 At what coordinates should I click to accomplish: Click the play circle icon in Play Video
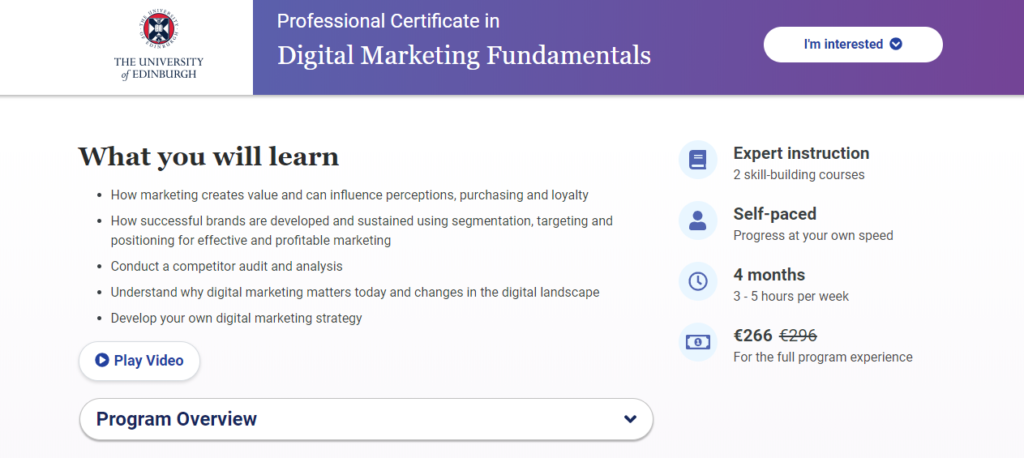click(x=101, y=360)
